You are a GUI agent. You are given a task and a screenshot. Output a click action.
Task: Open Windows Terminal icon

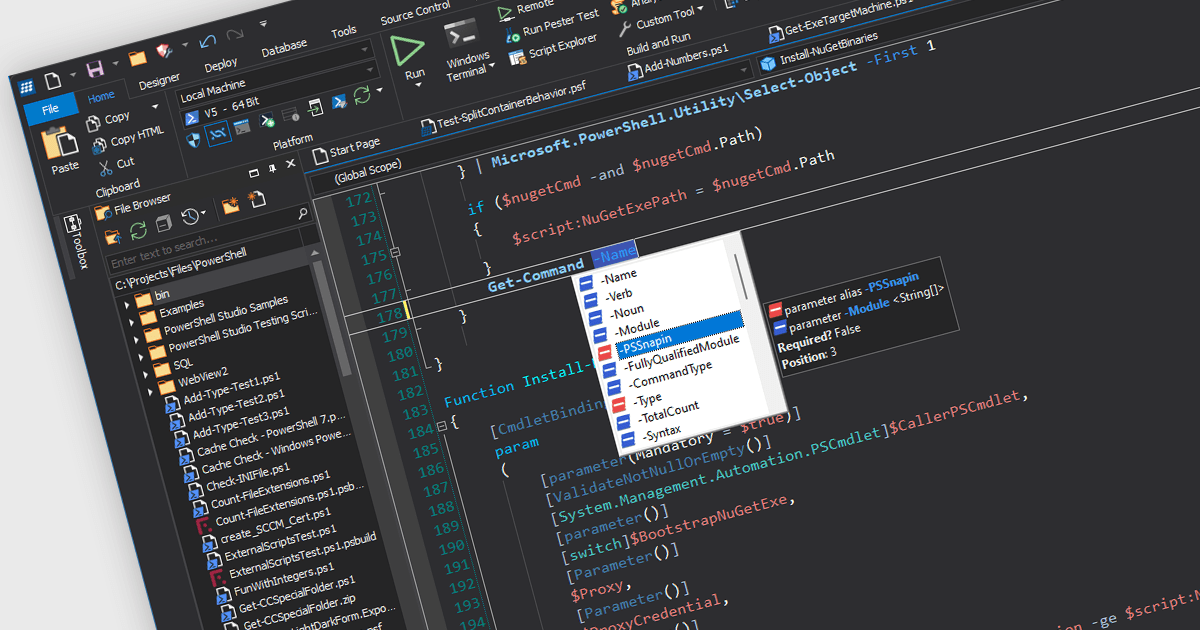point(461,34)
